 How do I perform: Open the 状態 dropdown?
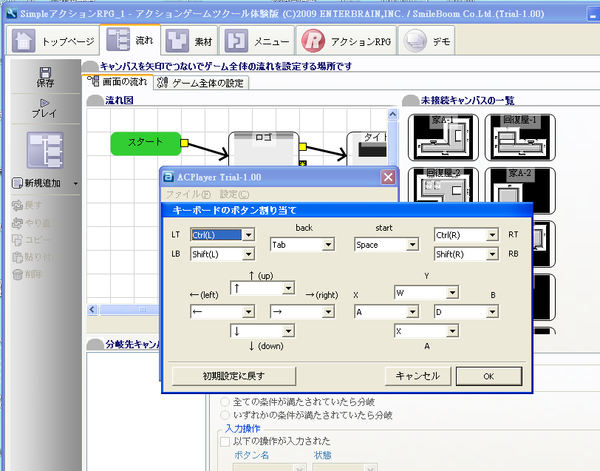(x=370, y=468)
